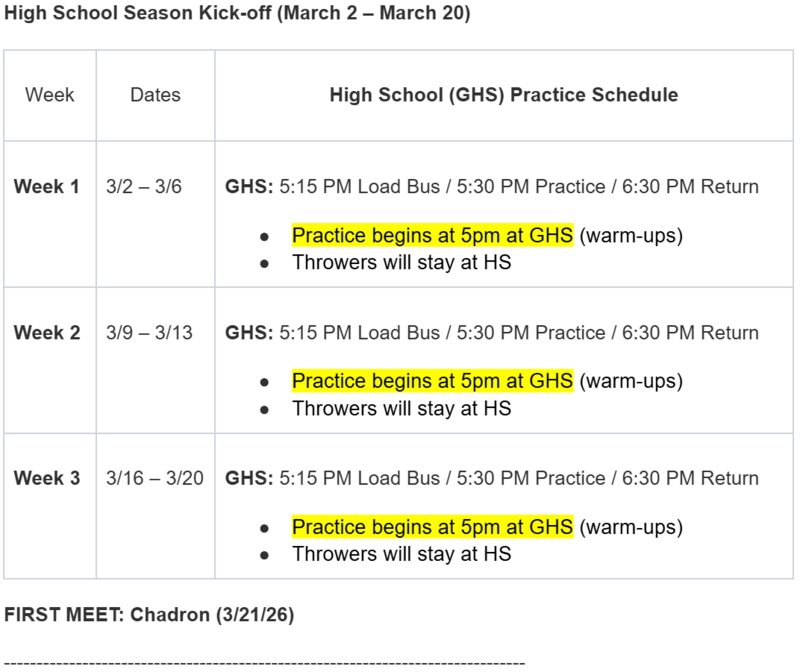
Task: Click Week 1's highlighted practice begins text
Action: [432, 237]
